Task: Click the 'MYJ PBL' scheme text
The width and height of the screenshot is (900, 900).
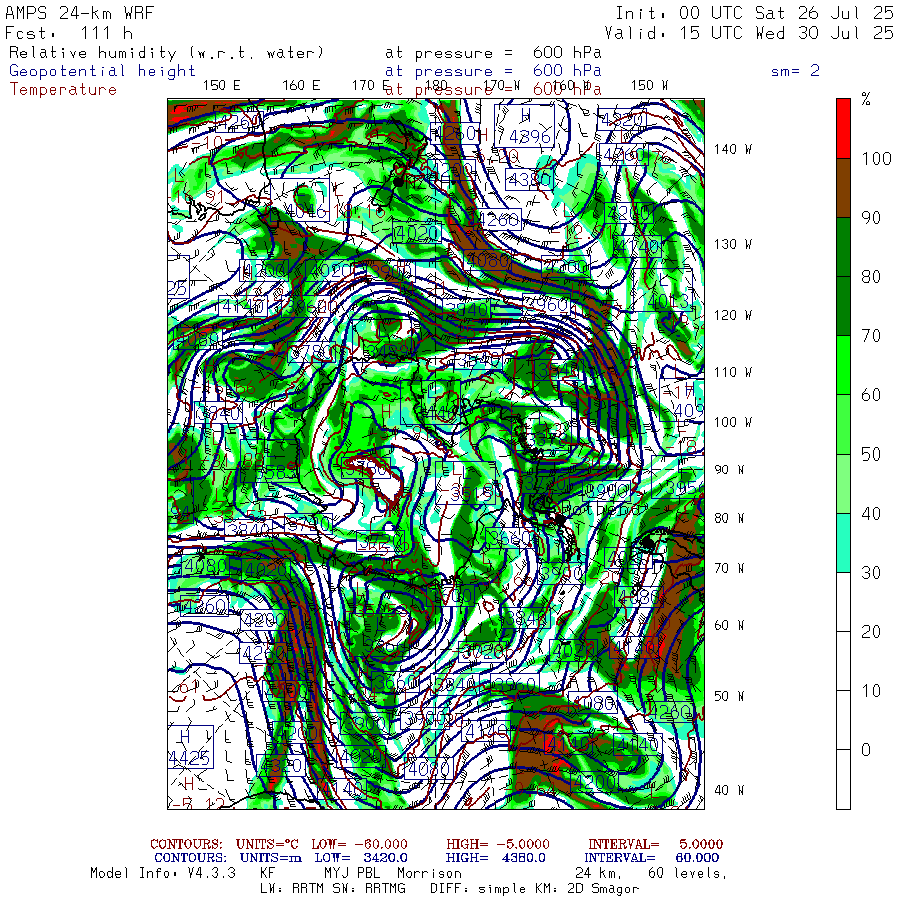Action: (x=351, y=874)
